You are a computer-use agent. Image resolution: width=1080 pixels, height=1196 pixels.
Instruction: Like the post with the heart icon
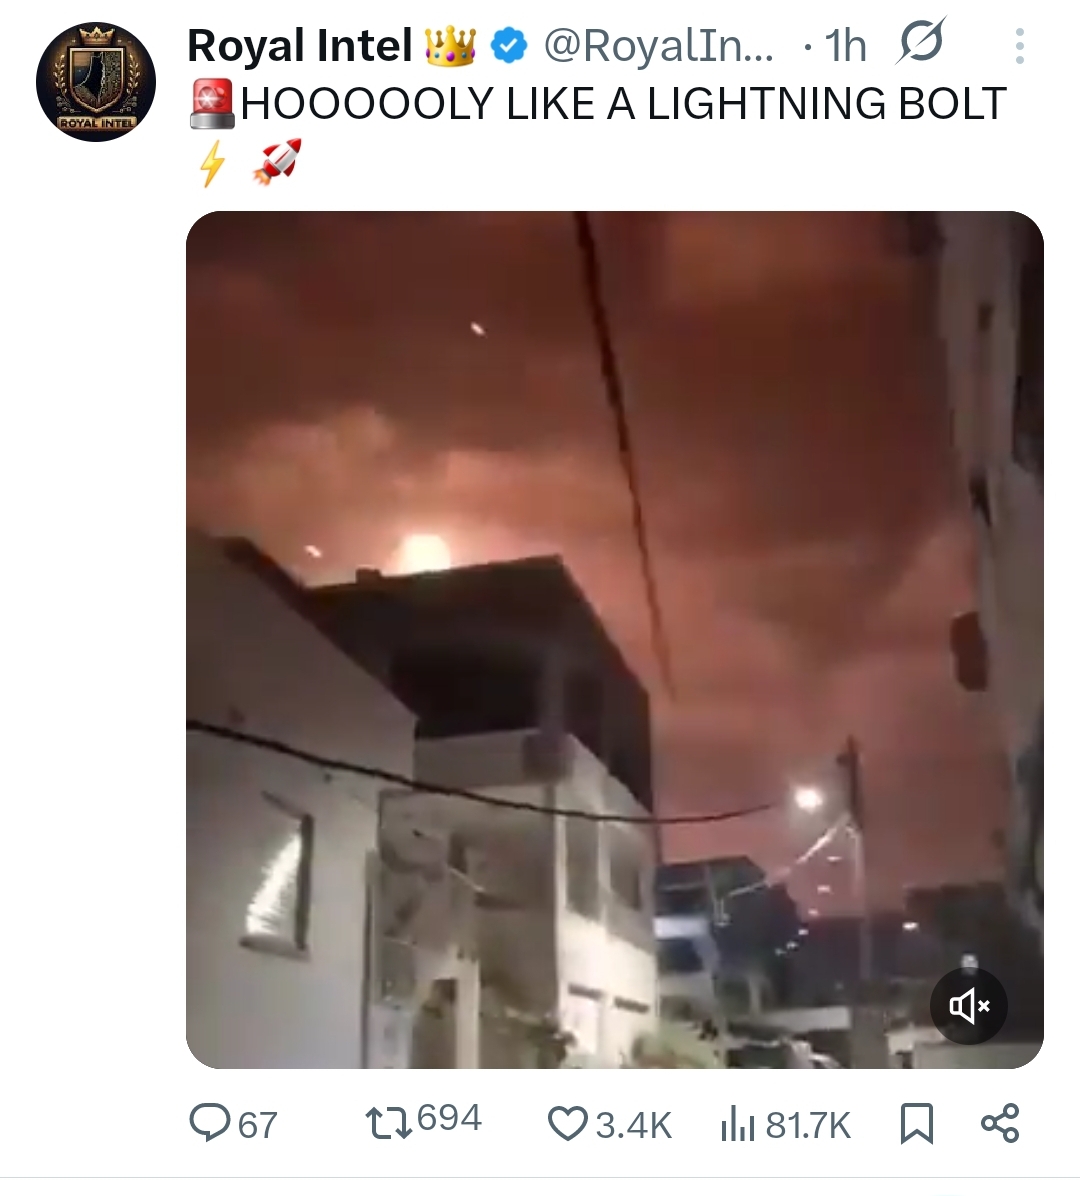567,1124
